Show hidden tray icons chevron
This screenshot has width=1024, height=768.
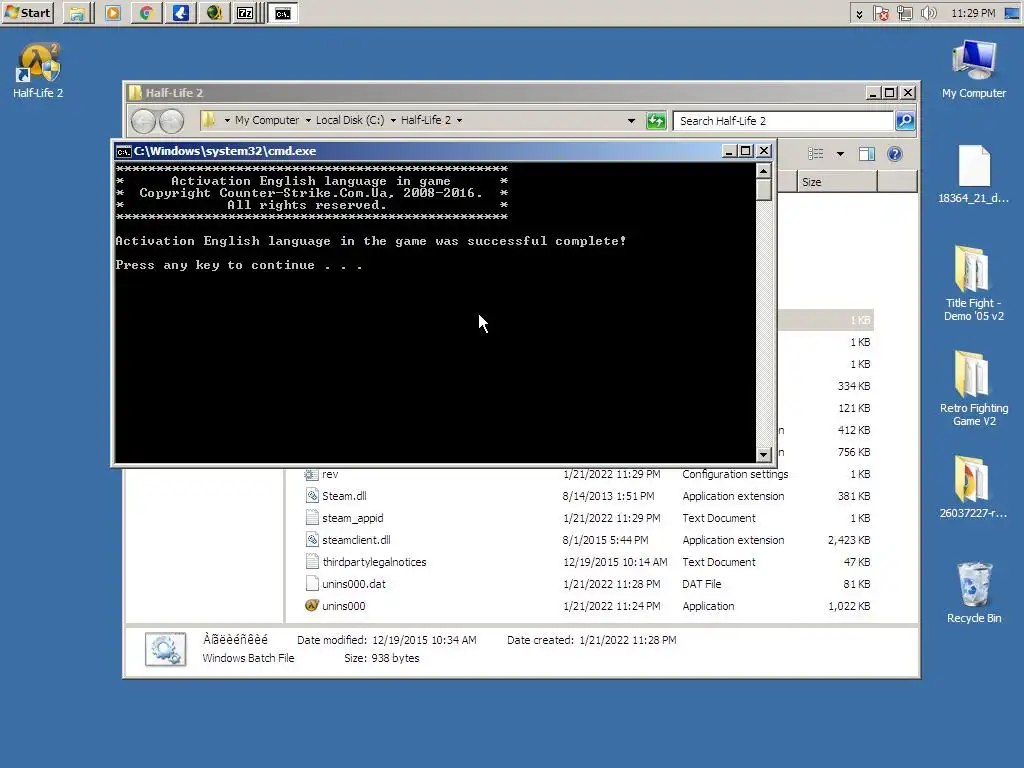859,14
